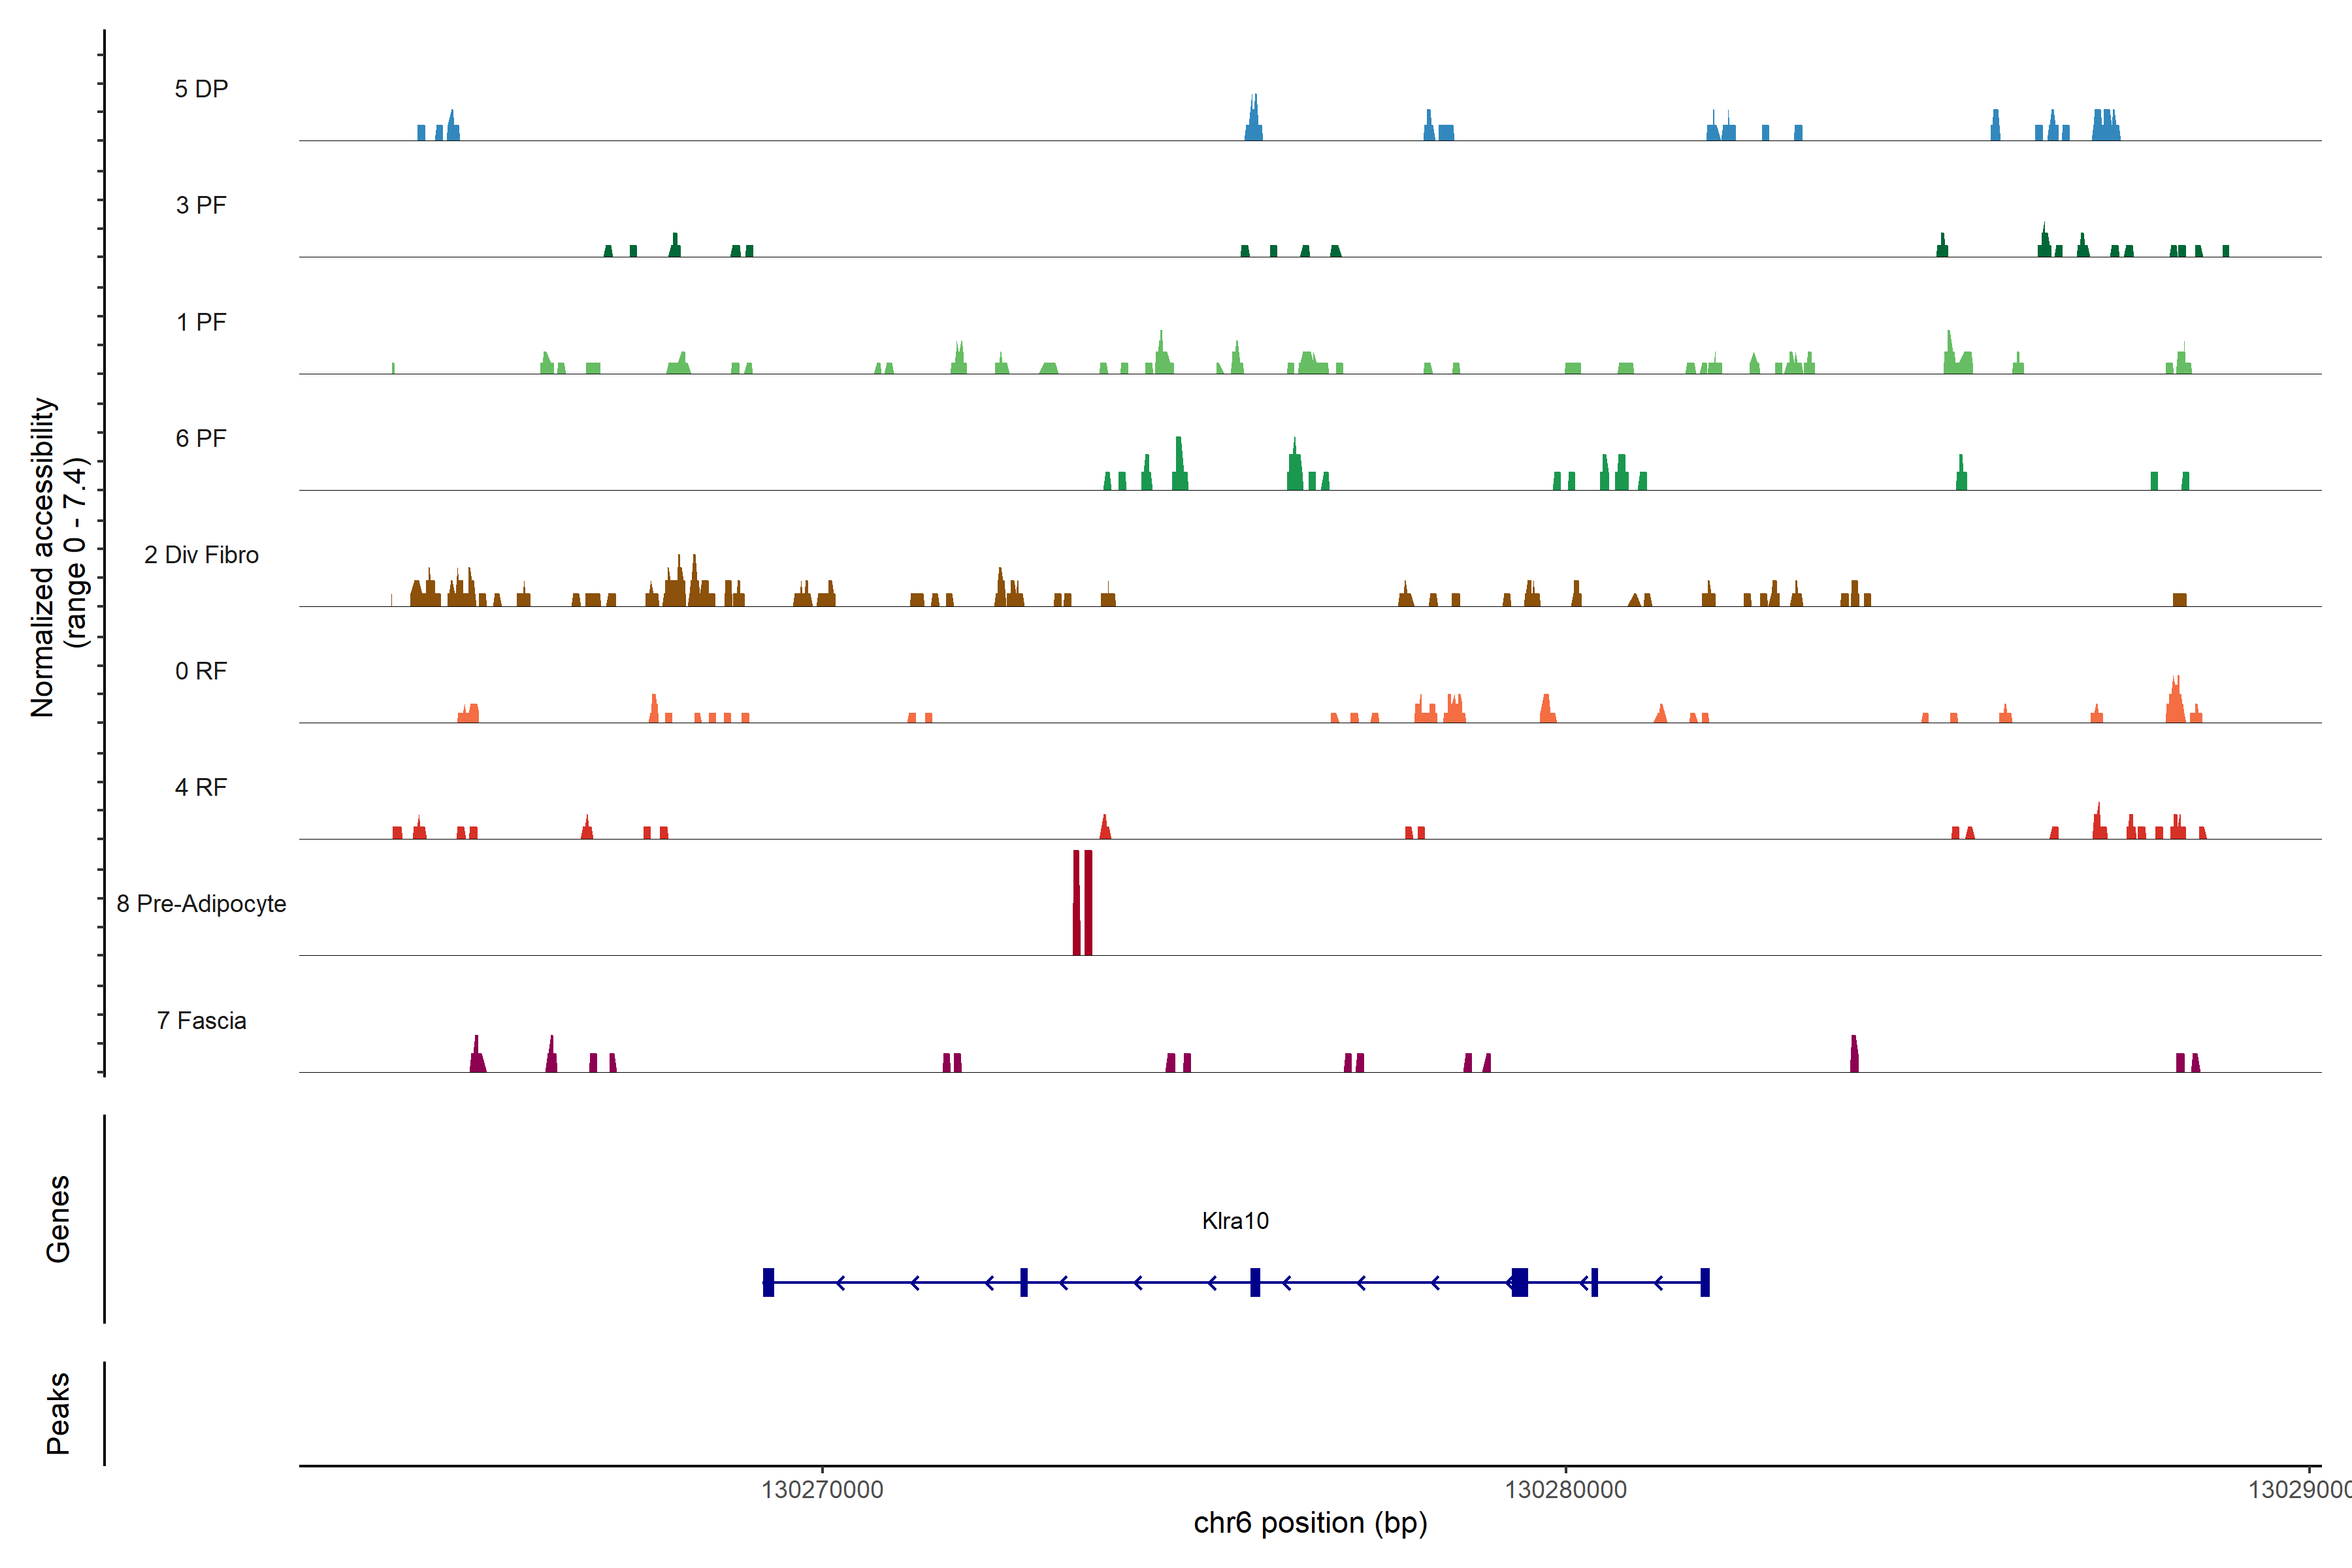The width and height of the screenshot is (2352, 1568).
Task: Click the Klra10 gene name
Action: tap(1235, 1220)
